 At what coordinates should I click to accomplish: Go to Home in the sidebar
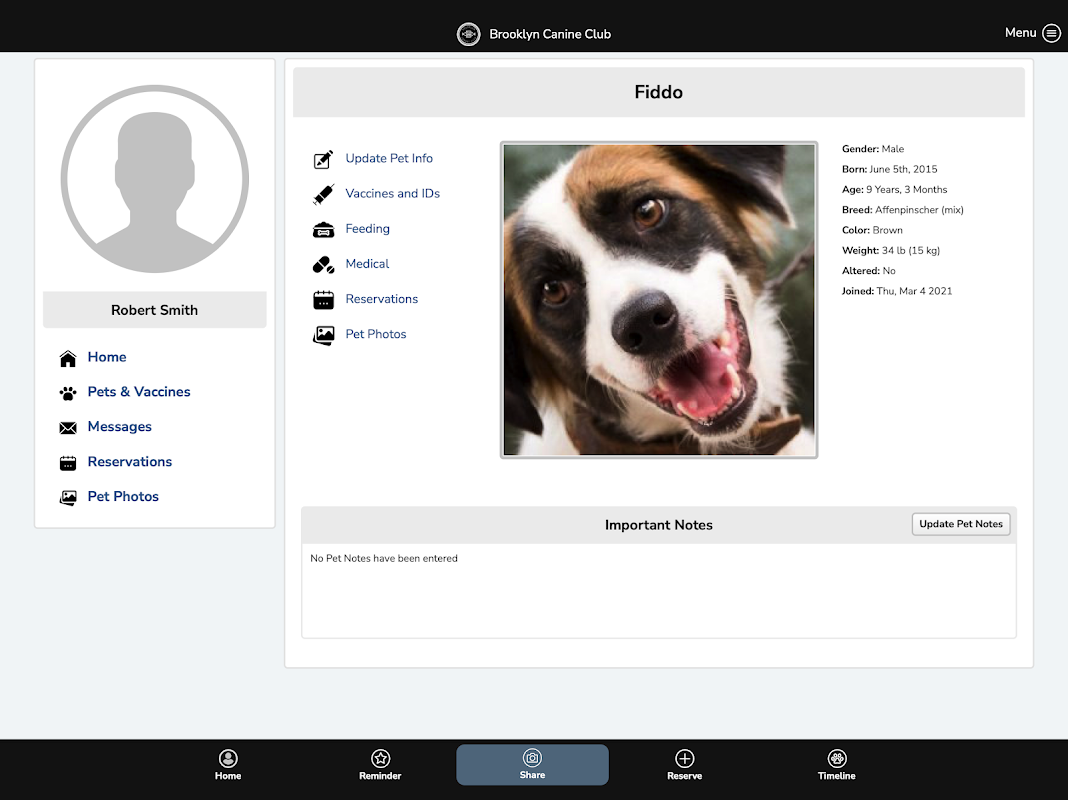(107, 357)
